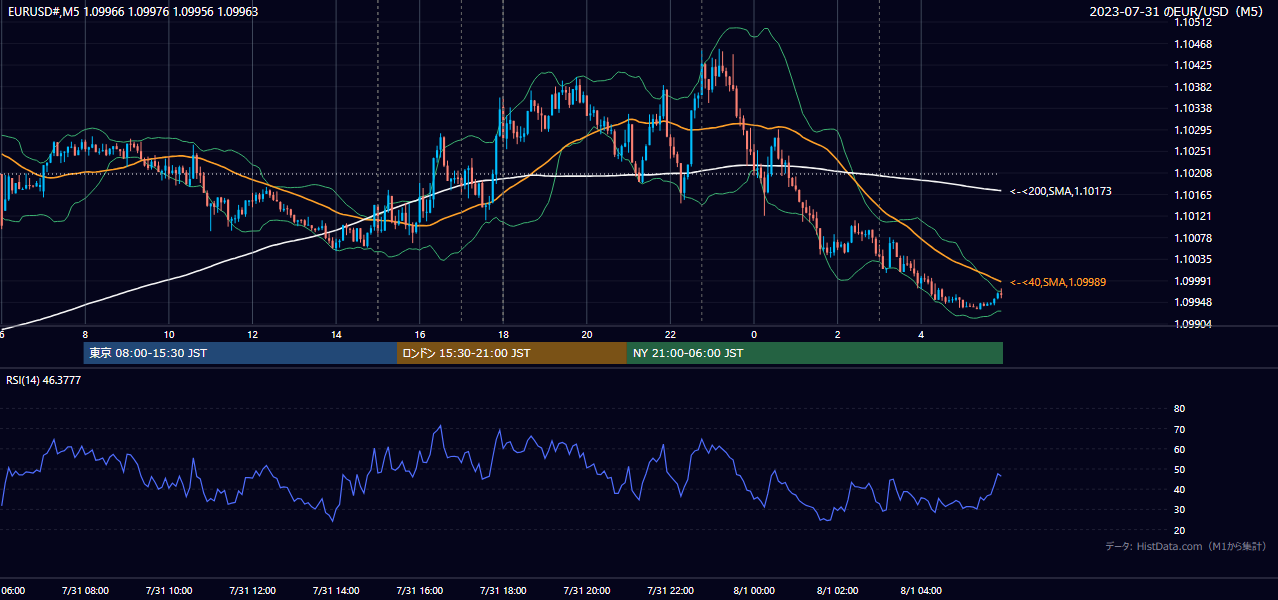Select the NY 21:00-06:00 JST session bar
Screen dimensions: 1278x600
815,353
